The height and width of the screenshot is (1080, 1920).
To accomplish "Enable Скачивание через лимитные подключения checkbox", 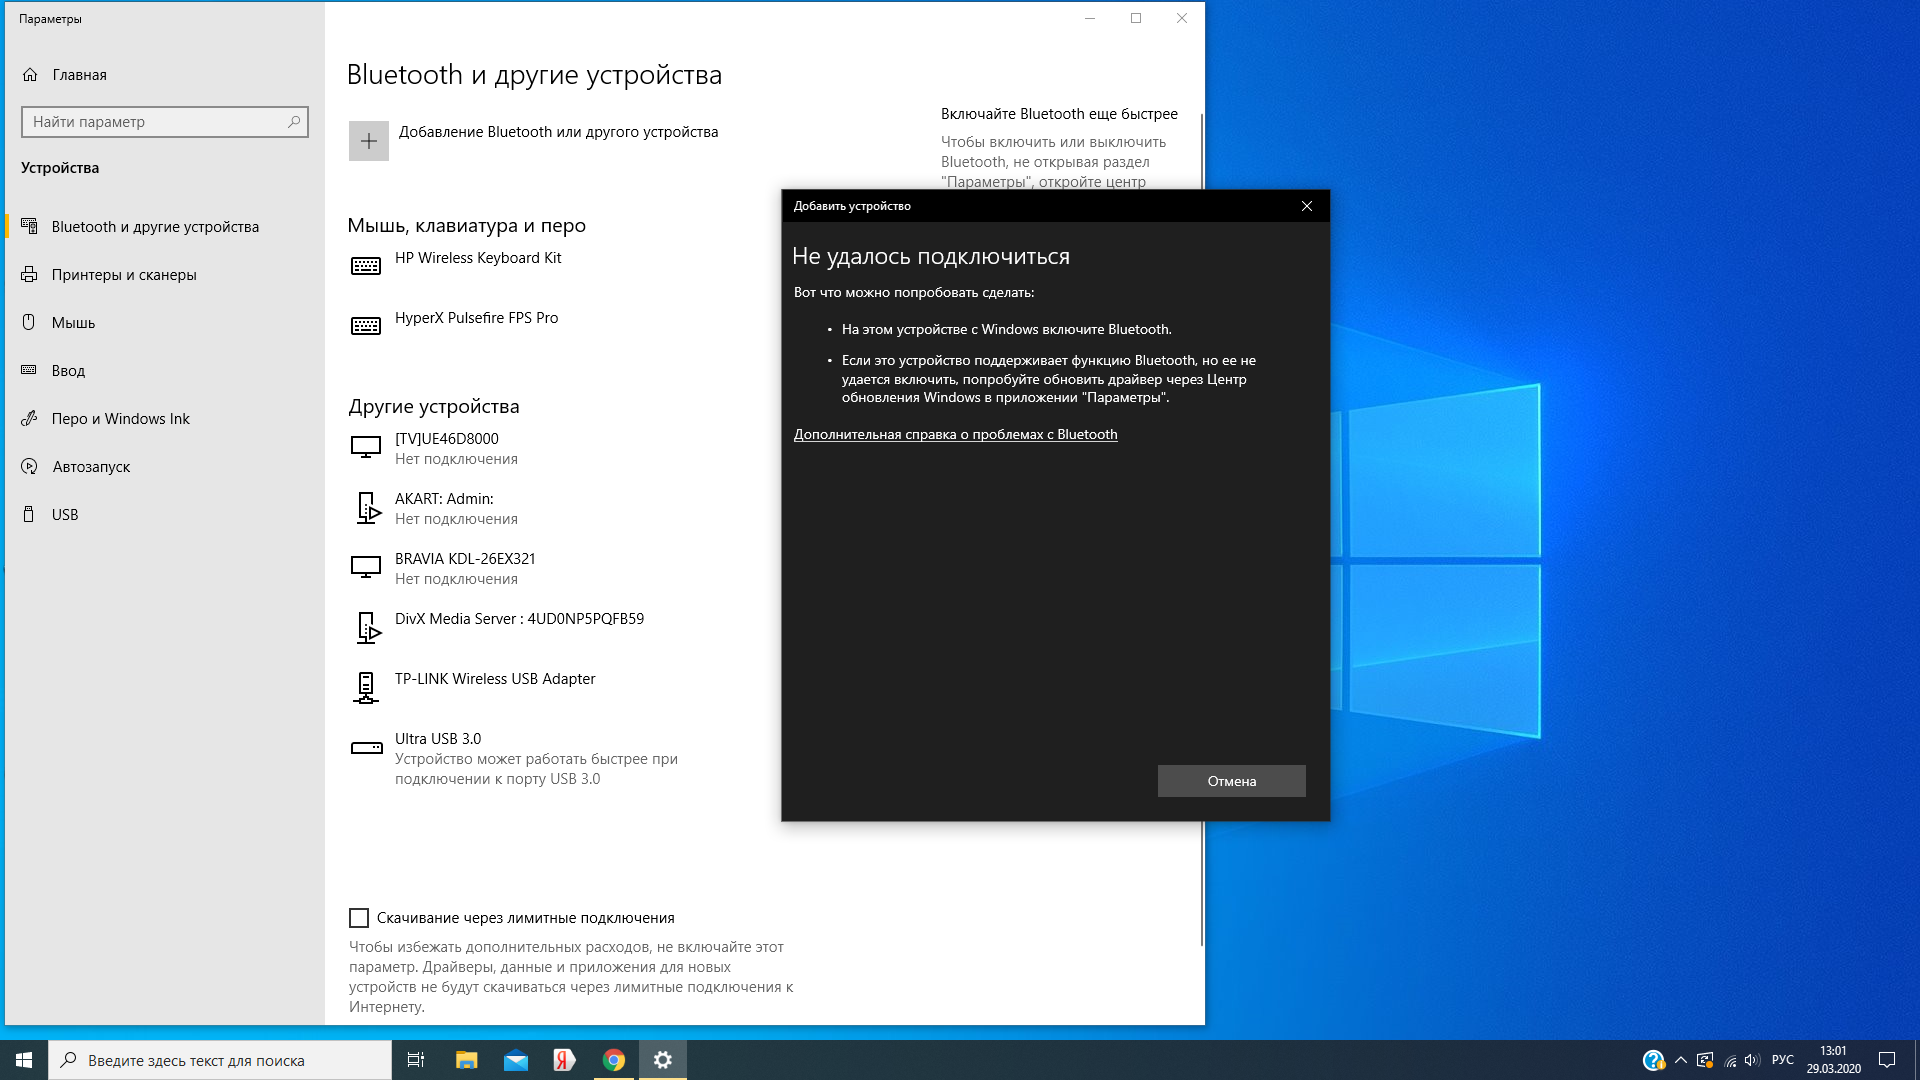I will [x=359, y=918].
